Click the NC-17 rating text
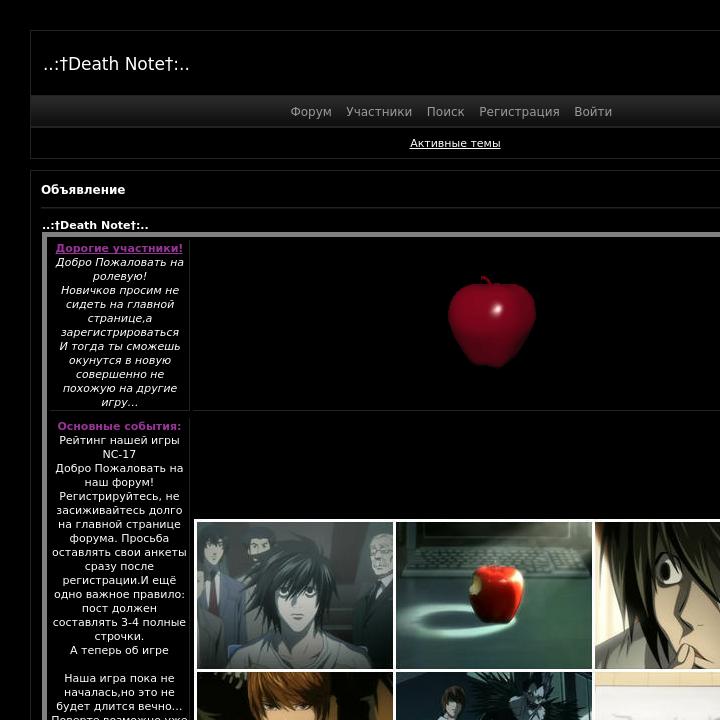 coord(119,454)
